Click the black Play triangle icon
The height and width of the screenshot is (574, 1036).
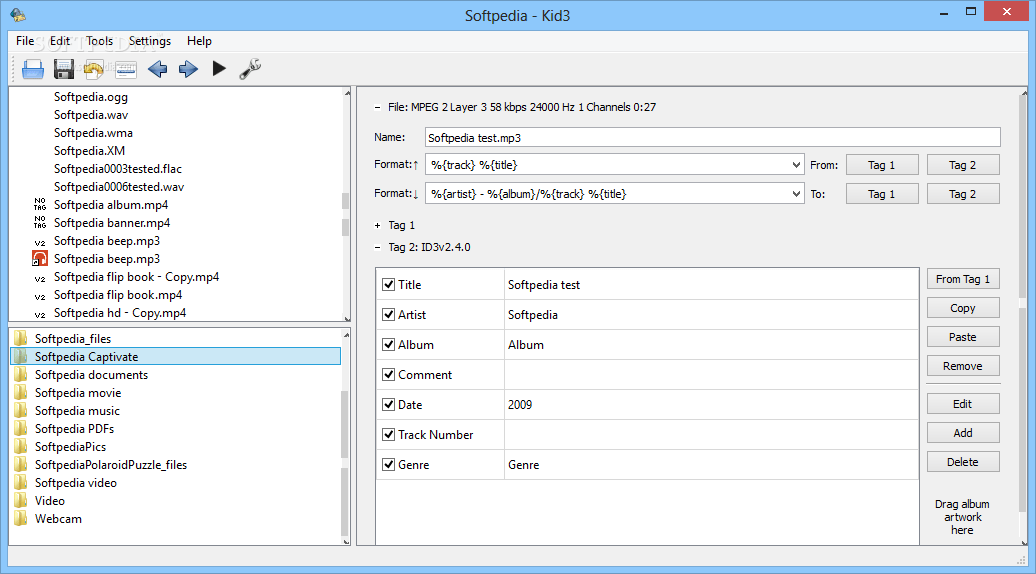pos(219,68)
